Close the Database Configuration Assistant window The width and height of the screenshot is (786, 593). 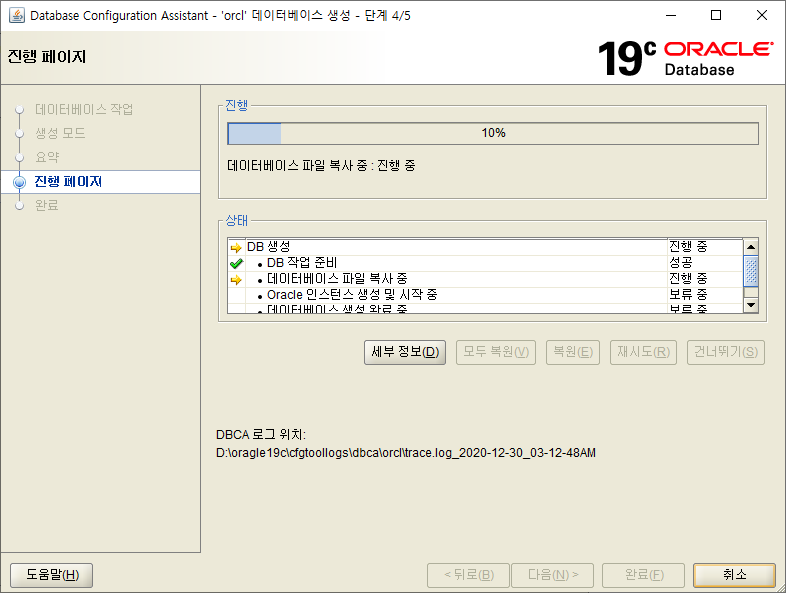point(761,16)
